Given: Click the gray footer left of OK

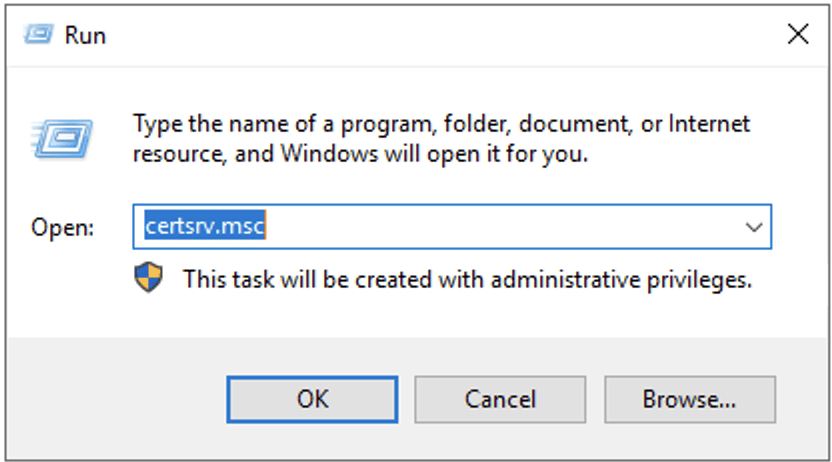Looking at the screenshot, I should 120,398.
